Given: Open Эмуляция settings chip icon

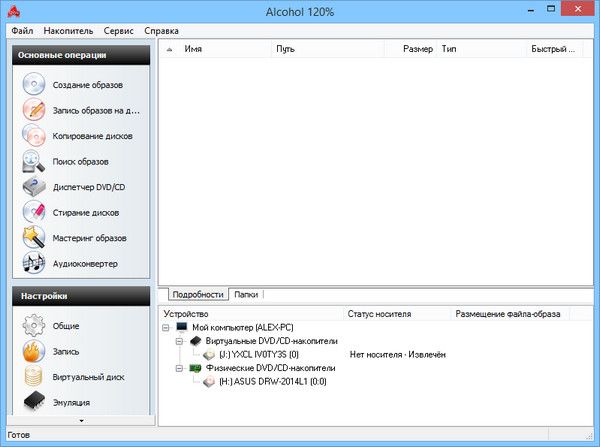Looking at the screenshot, I should [35, 402].
